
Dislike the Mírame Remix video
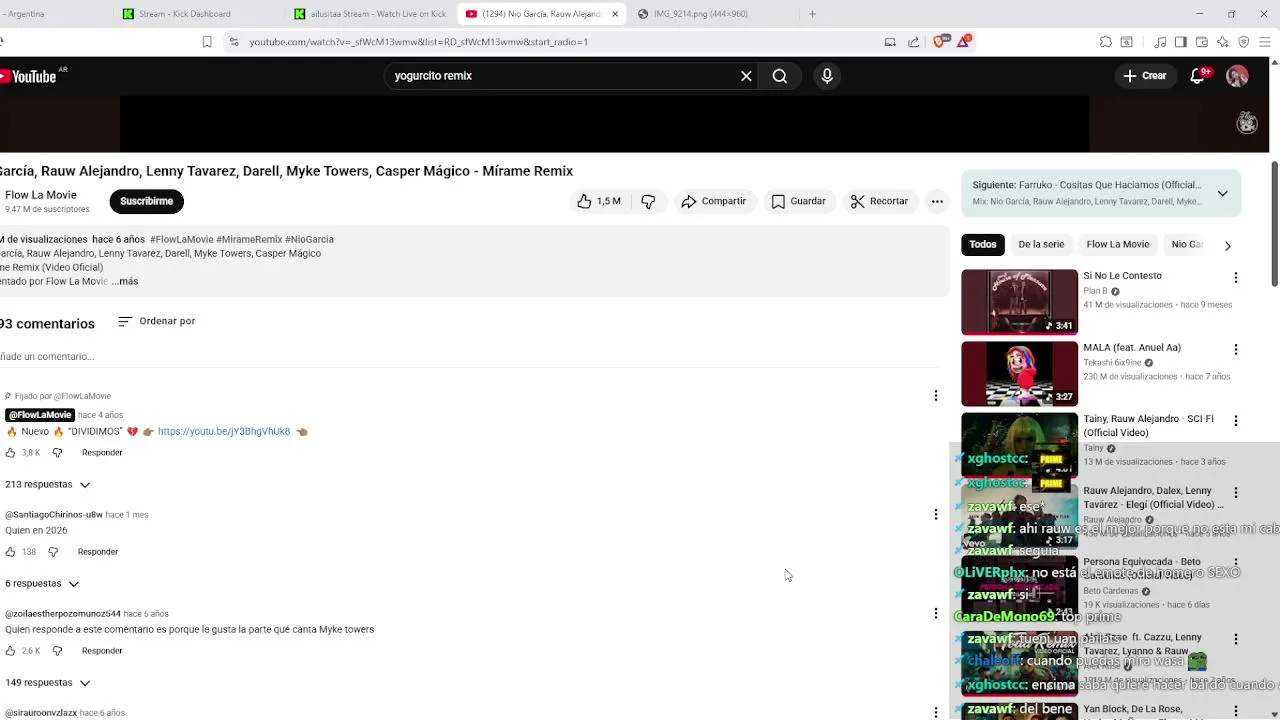click(x=648, y=201)
